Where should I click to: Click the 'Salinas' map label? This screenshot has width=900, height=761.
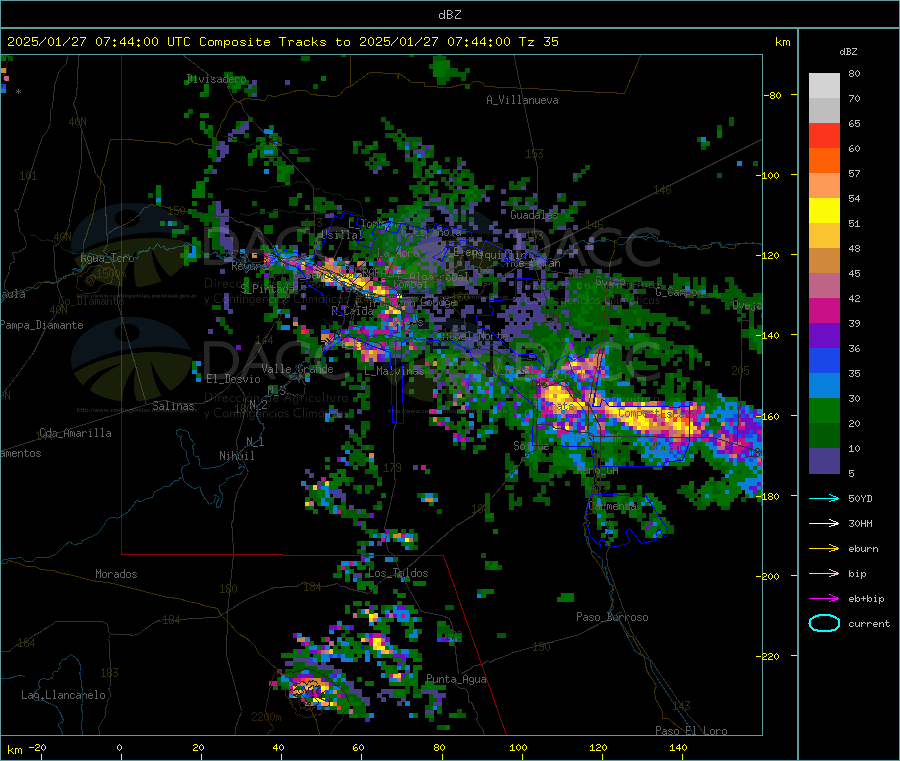pos(173,406)
